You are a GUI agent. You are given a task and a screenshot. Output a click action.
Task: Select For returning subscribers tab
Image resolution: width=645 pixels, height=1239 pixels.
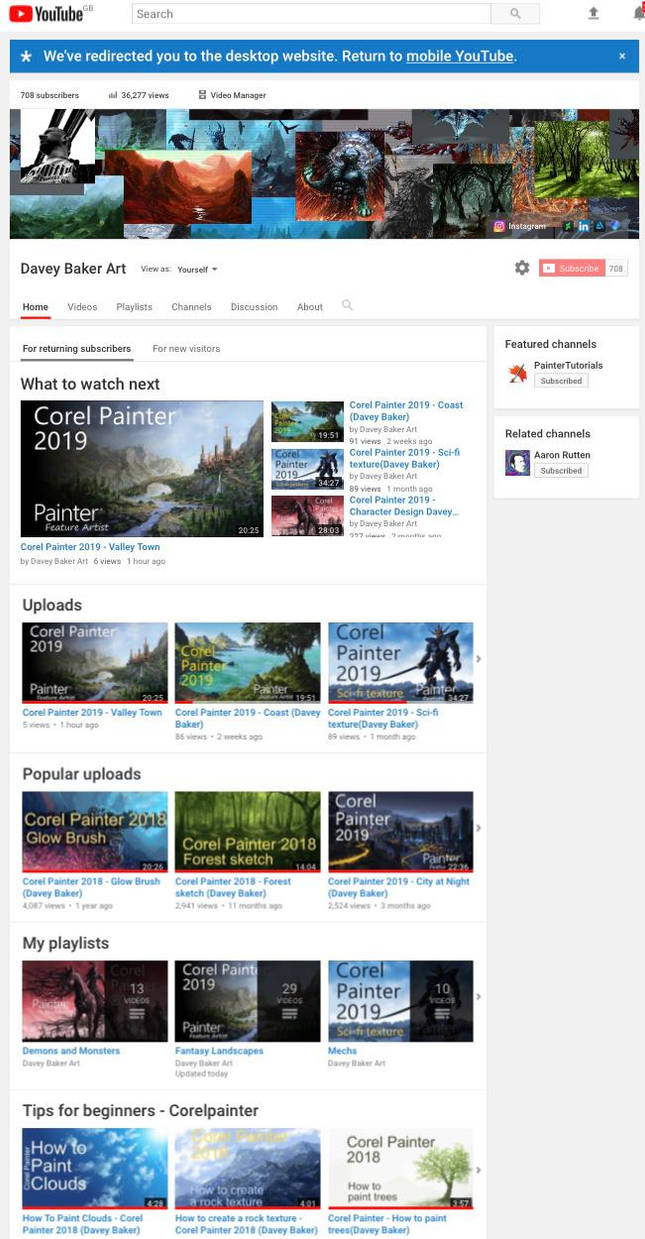pos(76,349)
